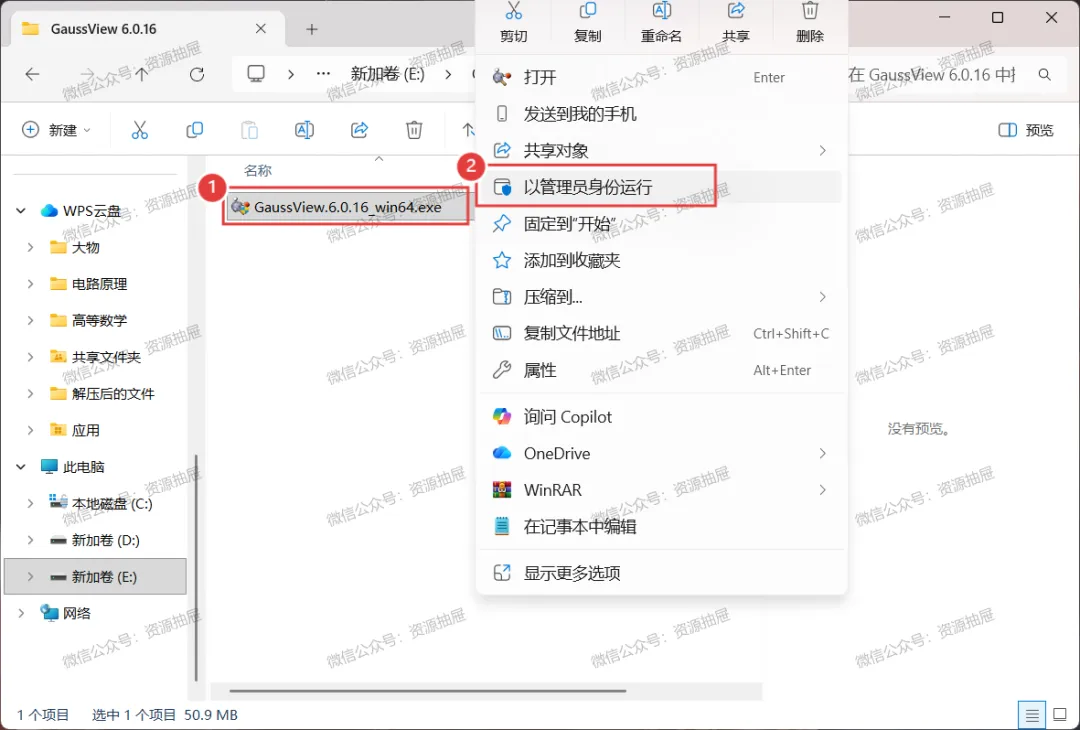Expand 高等数学 folder chevron
Viewport: 1080px width, 730px height.
(30, 320)
